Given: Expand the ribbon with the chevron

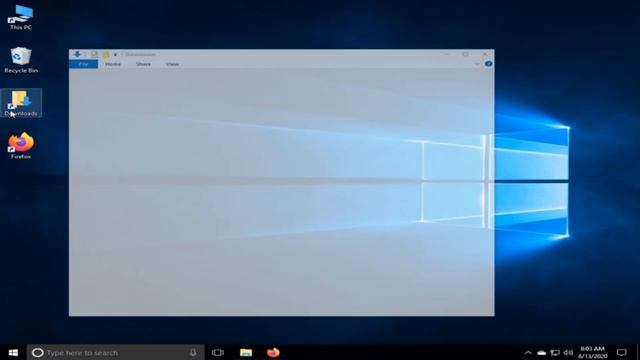Looking at the screenshot, I should pyautogui.click(x=477, y=64).
